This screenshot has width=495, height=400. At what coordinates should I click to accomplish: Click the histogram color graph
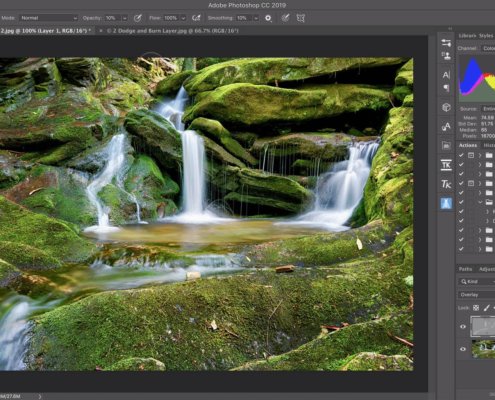477,79
